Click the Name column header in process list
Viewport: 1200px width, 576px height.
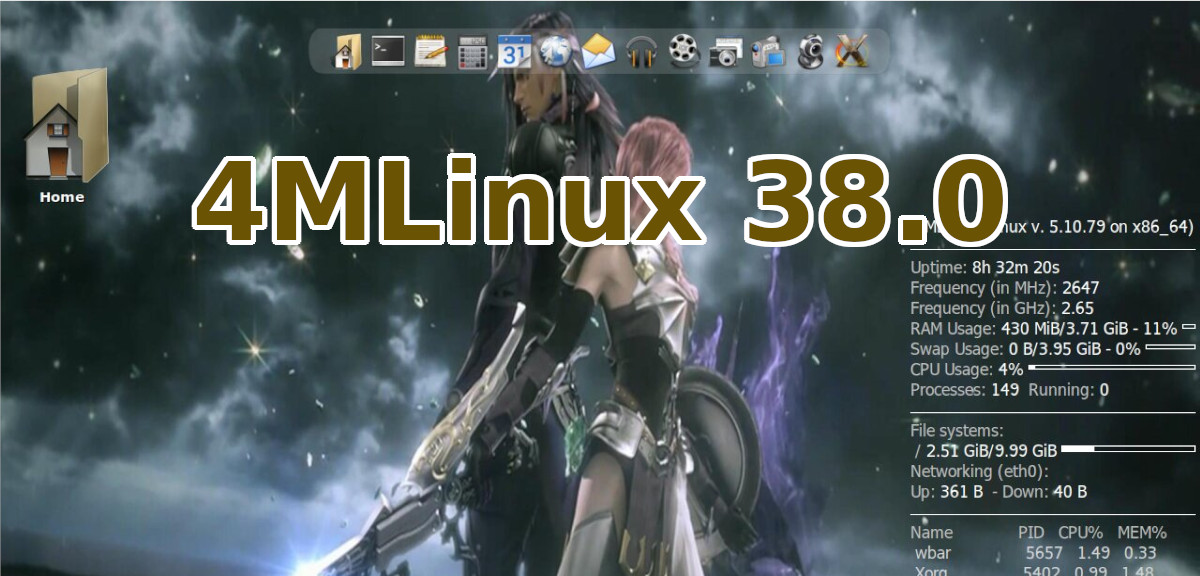[932, 532]
